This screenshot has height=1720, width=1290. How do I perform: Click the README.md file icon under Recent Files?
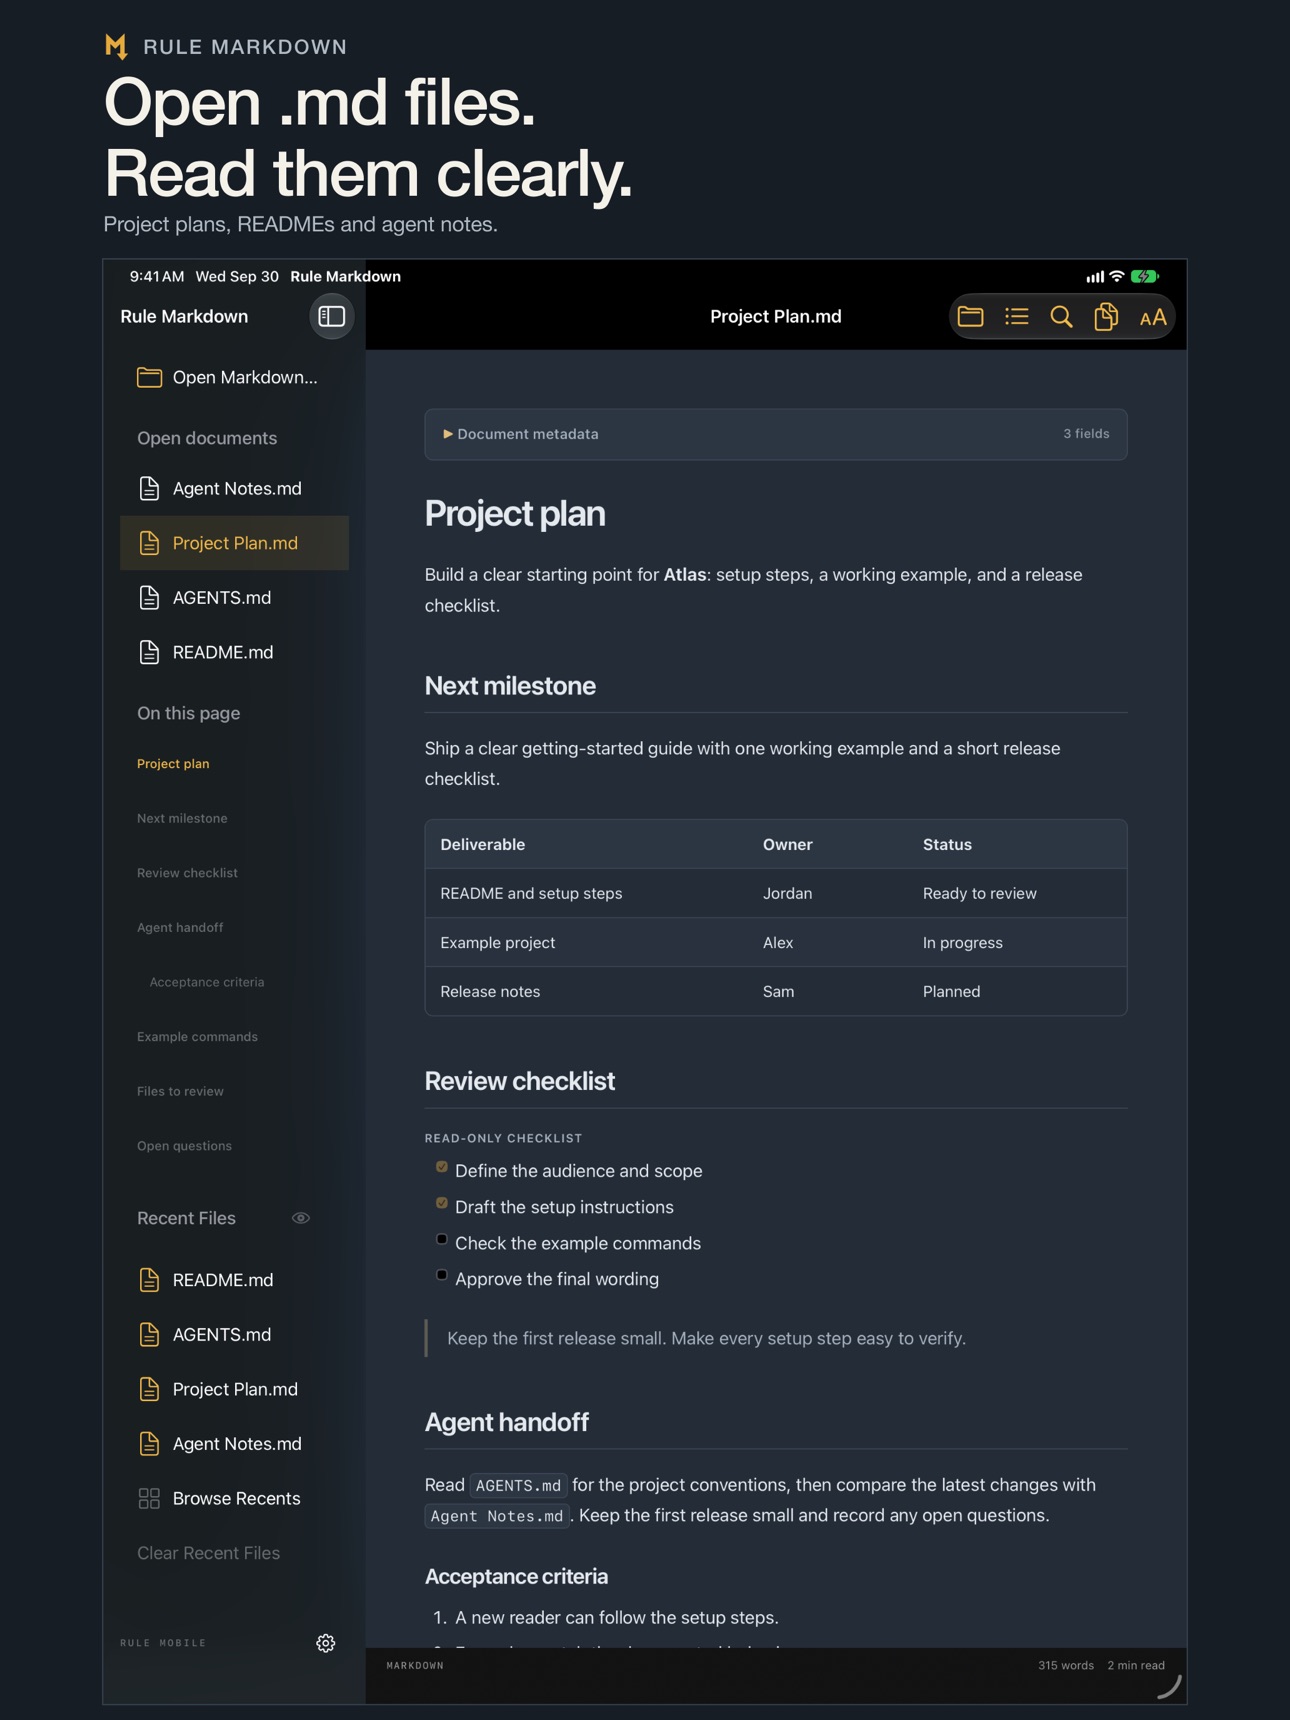[149, 1280]
